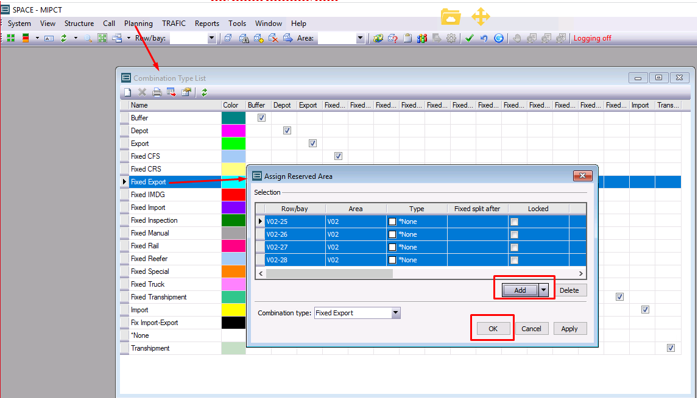The width and height of the screenshot is (697, 398).
Task: Click the blue undo arrow icon
Action: coord(484,38)
